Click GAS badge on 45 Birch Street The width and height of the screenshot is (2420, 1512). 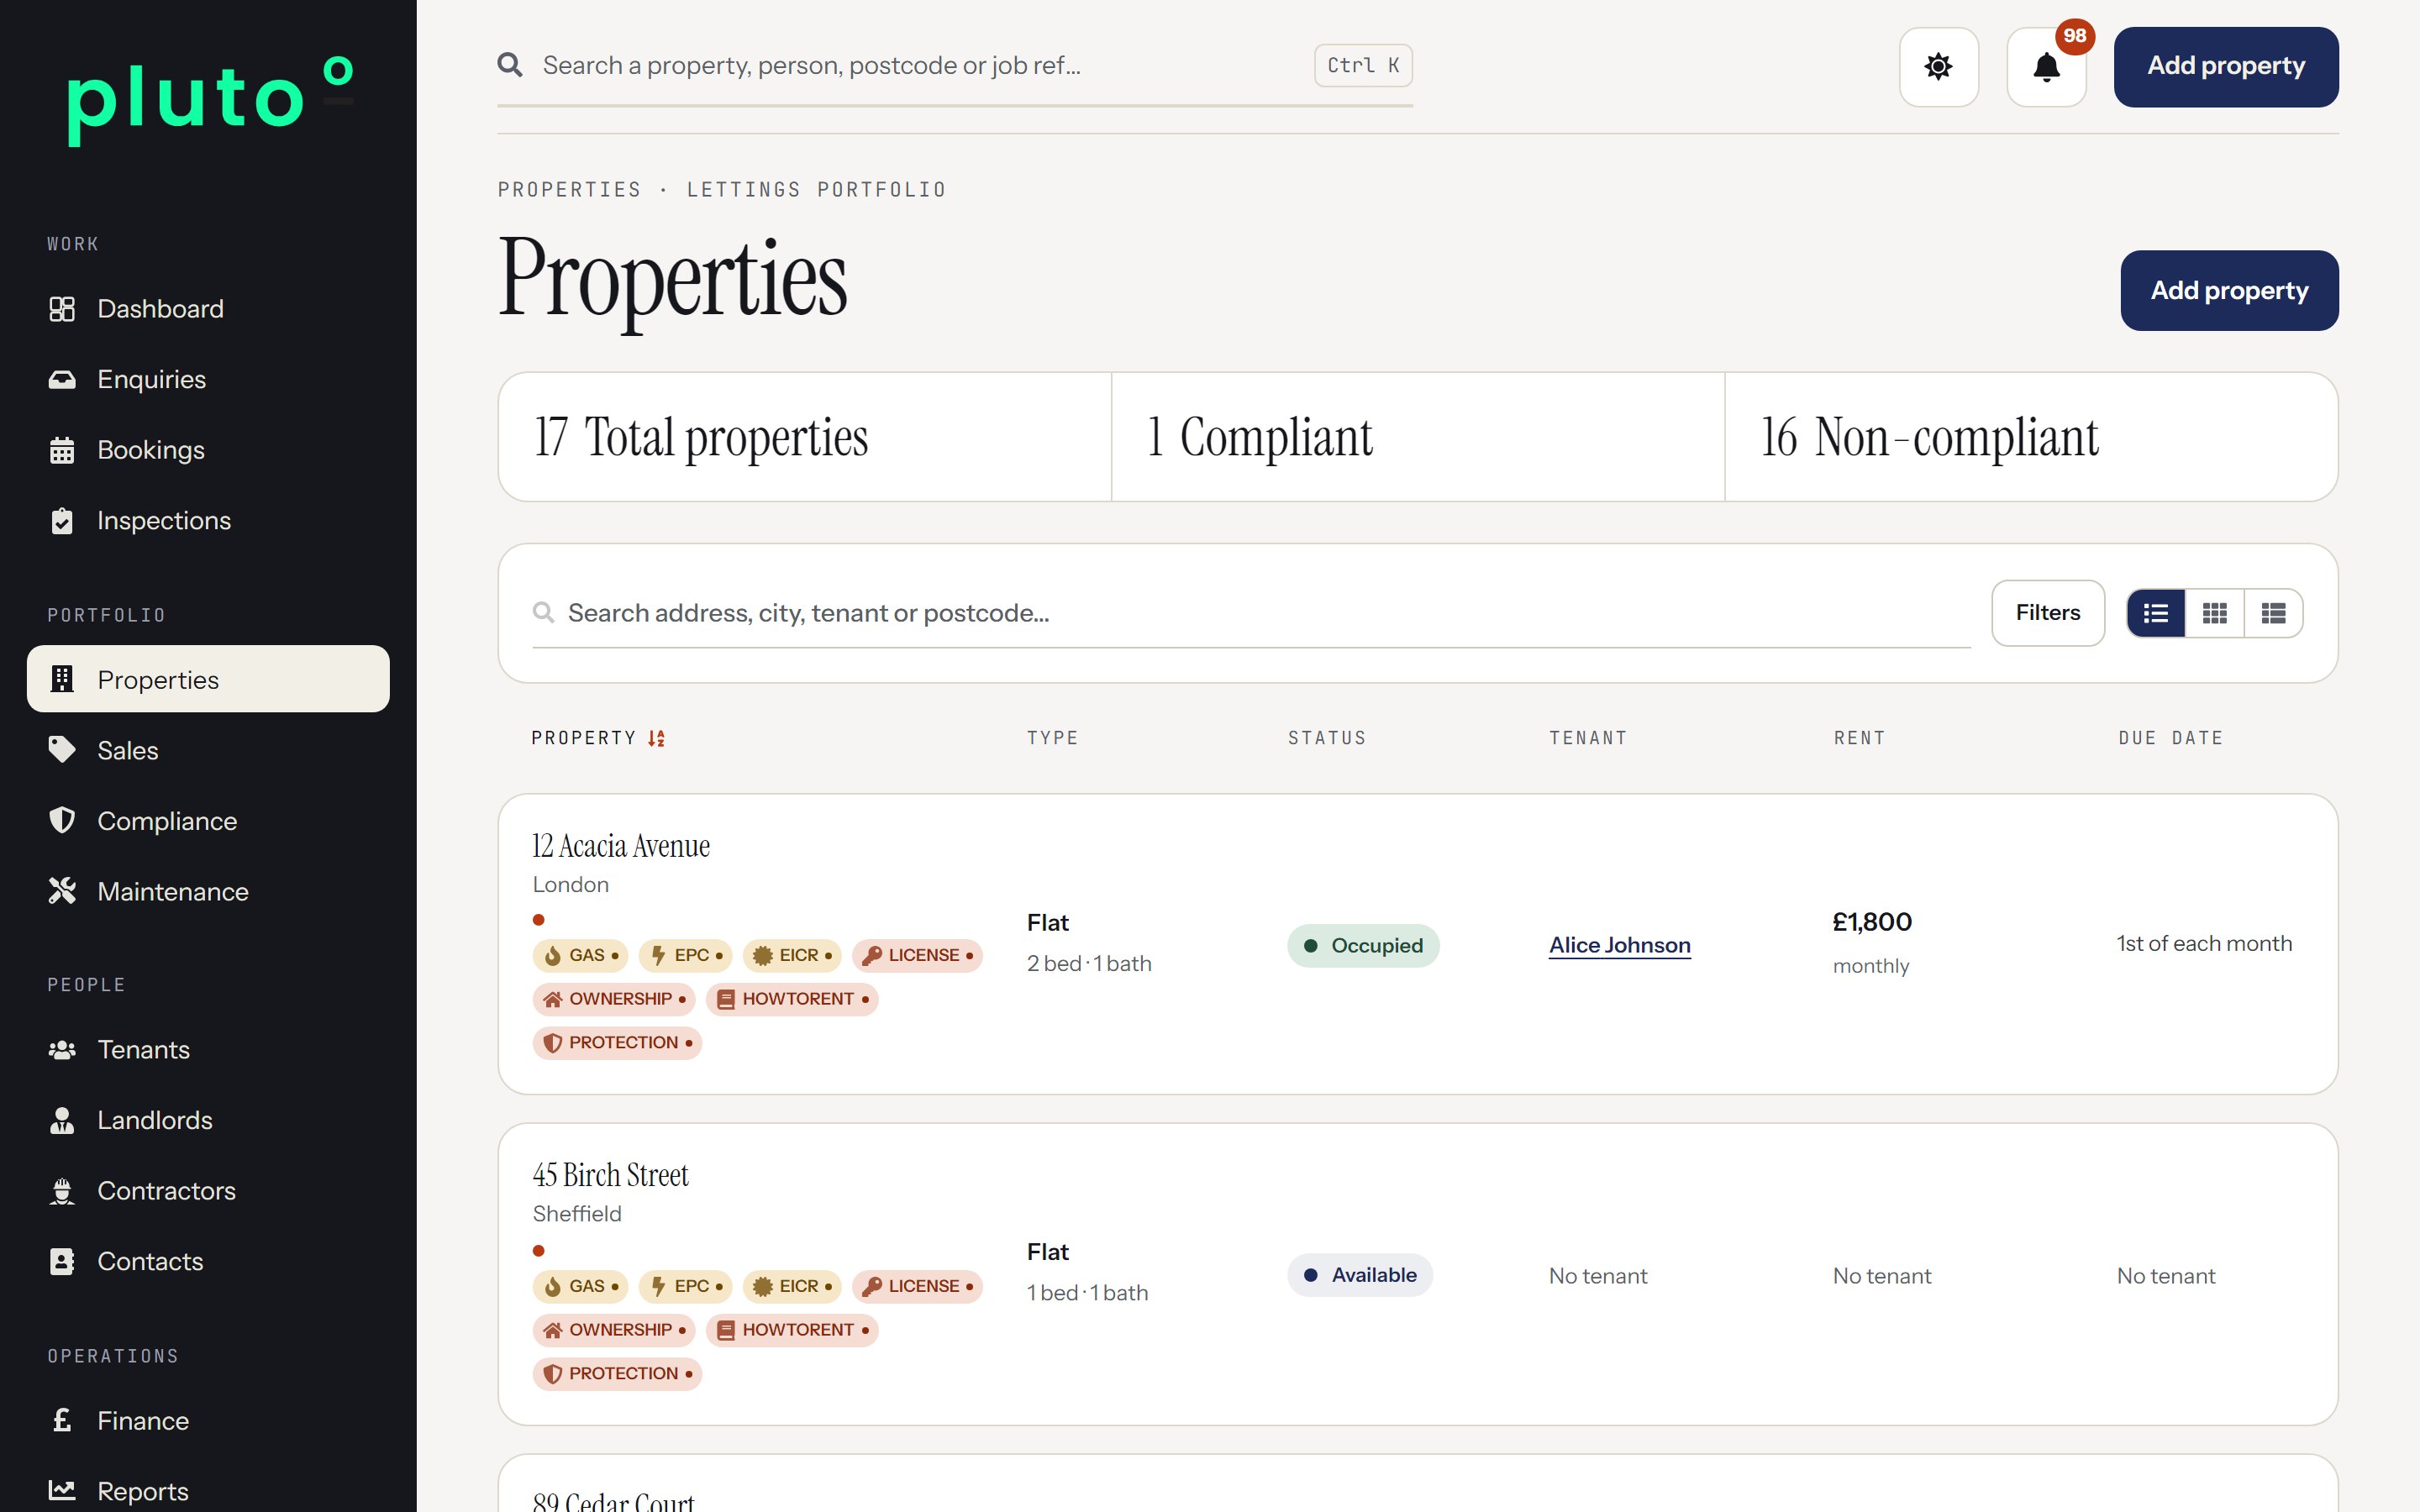click(580, 1286)
